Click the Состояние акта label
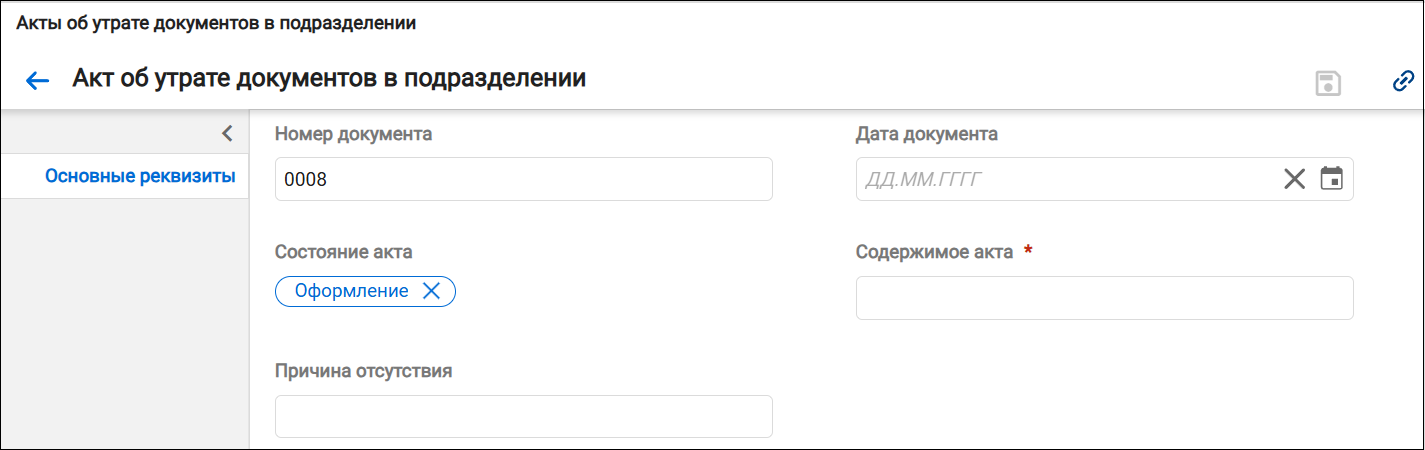 coord(344,252)
